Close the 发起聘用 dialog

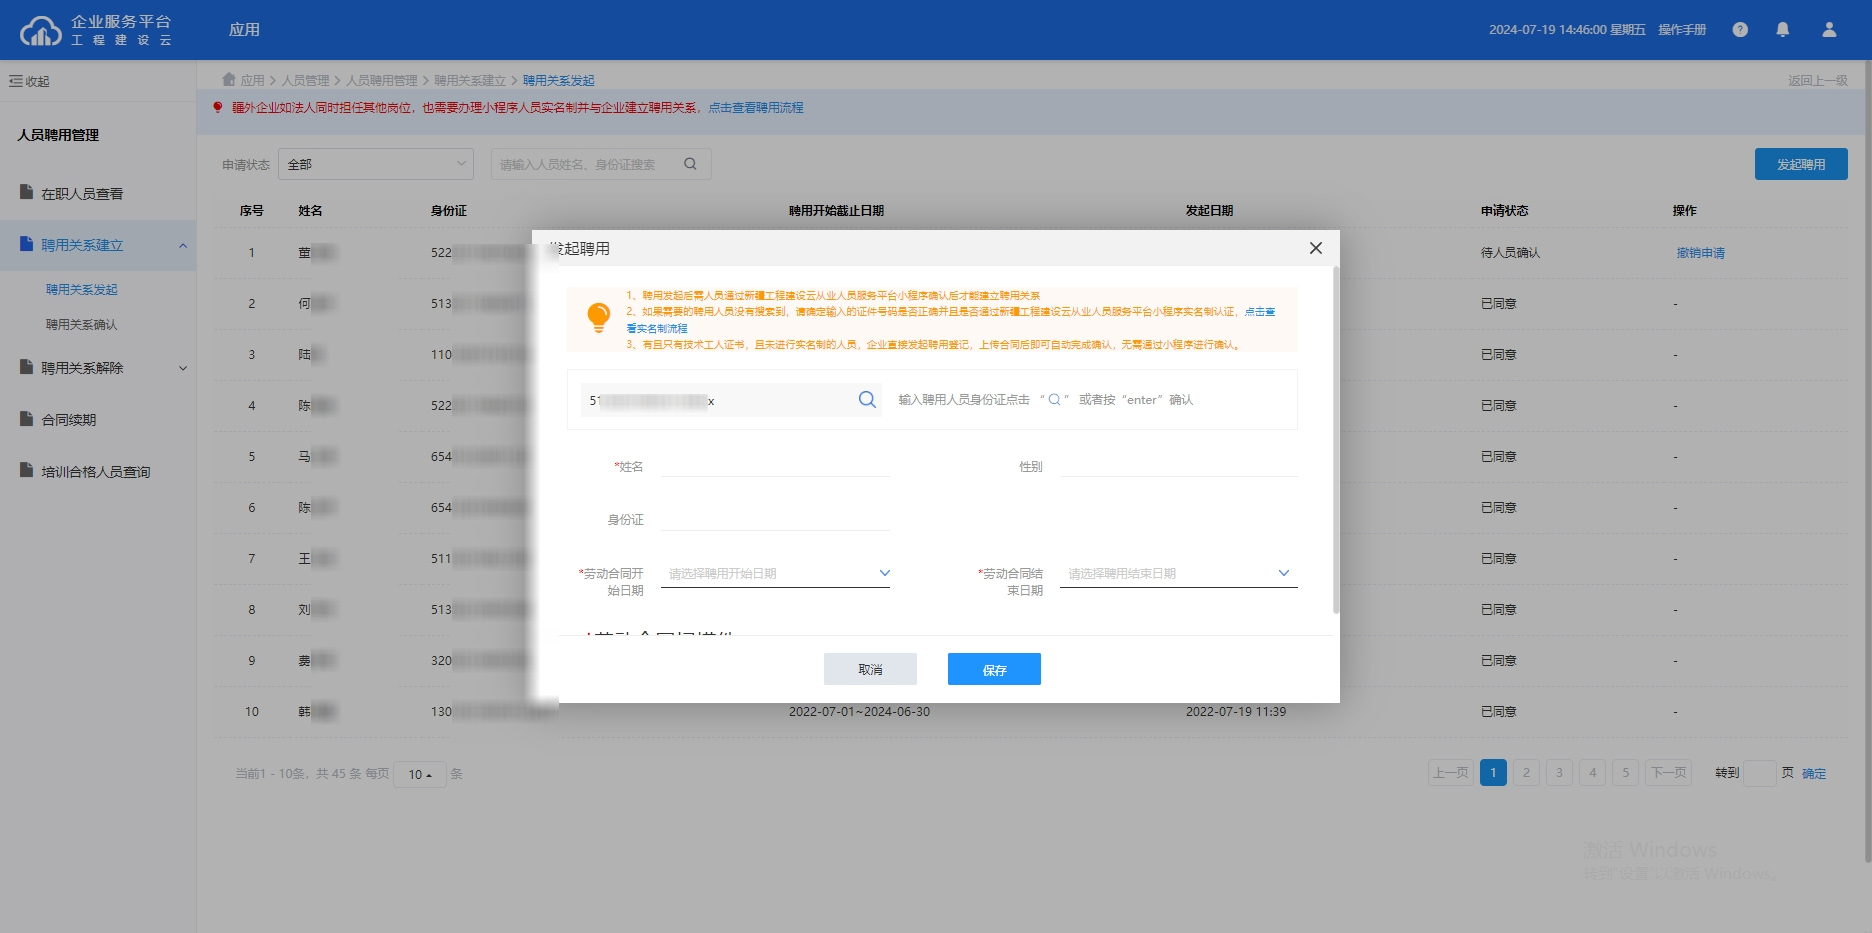click(1315, 248)
